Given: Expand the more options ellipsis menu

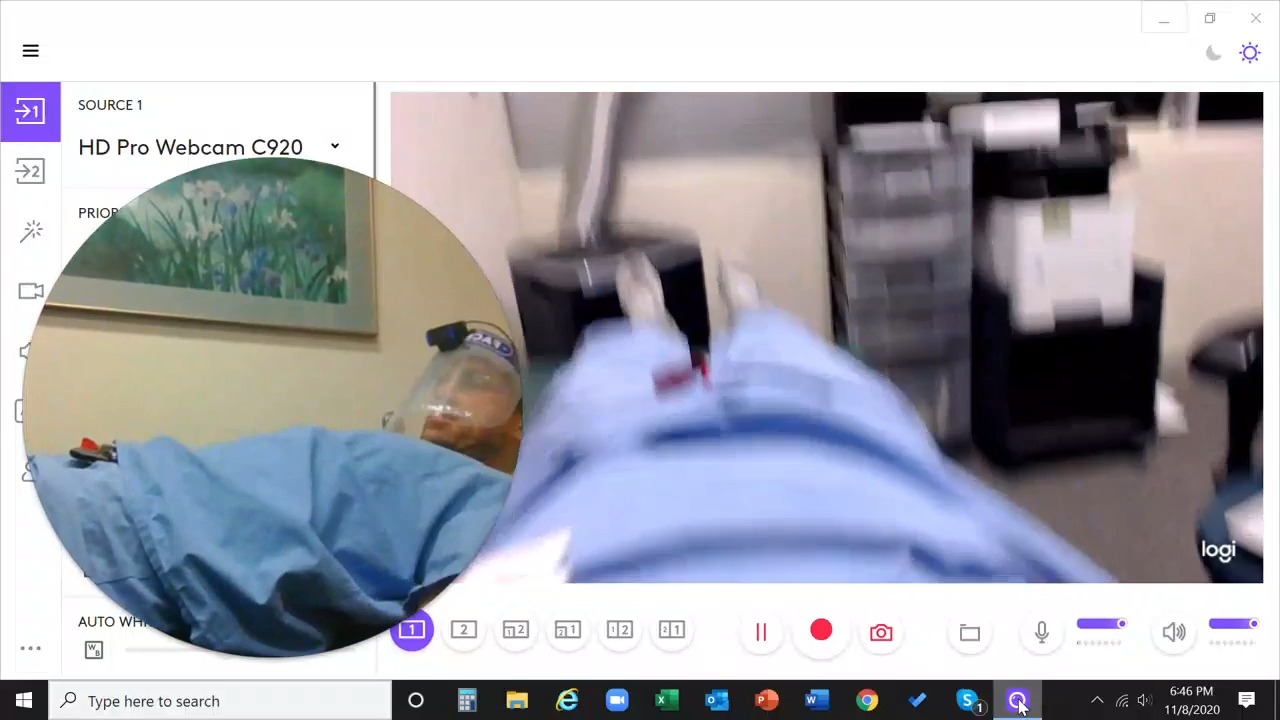Looking at the screenshot, I should pos(30,648).
